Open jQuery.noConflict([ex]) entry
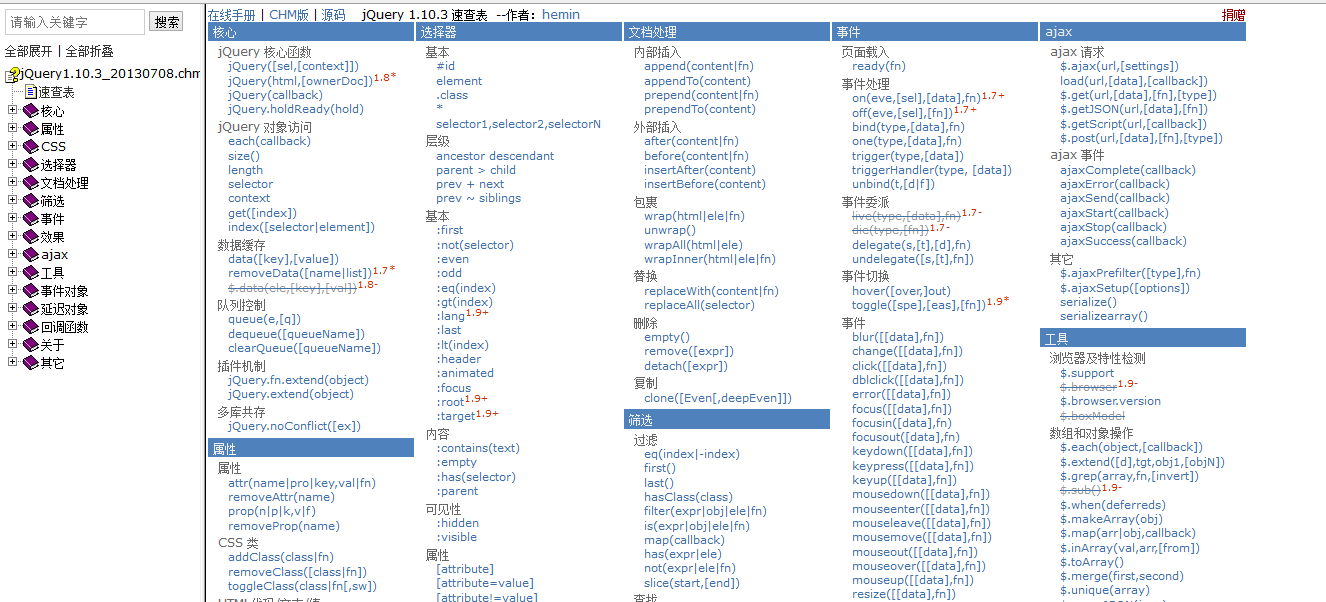 click(x=295, y=426)
